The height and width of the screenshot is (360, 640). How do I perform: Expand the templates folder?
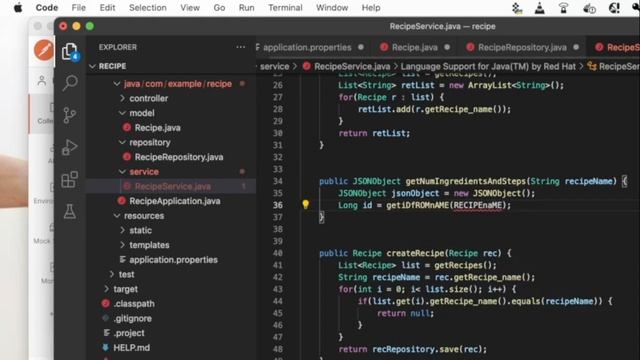pos(122,245)
